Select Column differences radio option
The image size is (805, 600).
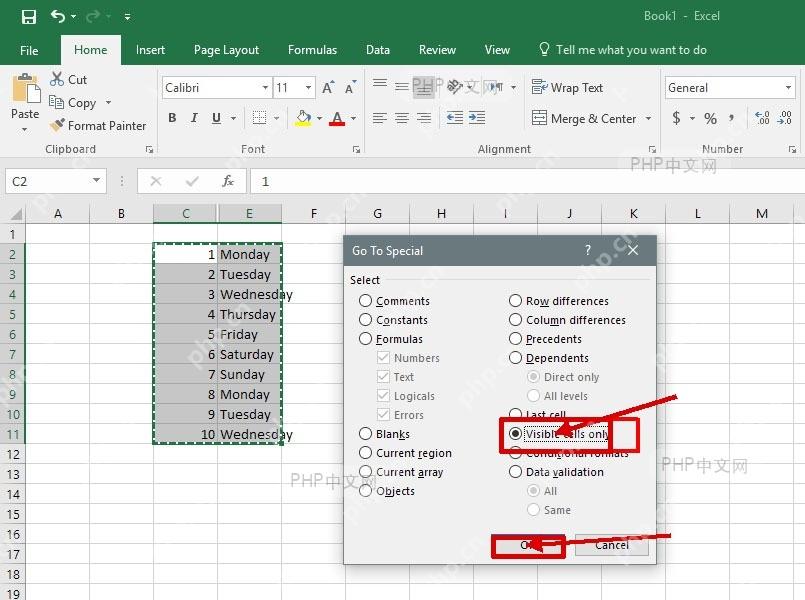(515, 320)
